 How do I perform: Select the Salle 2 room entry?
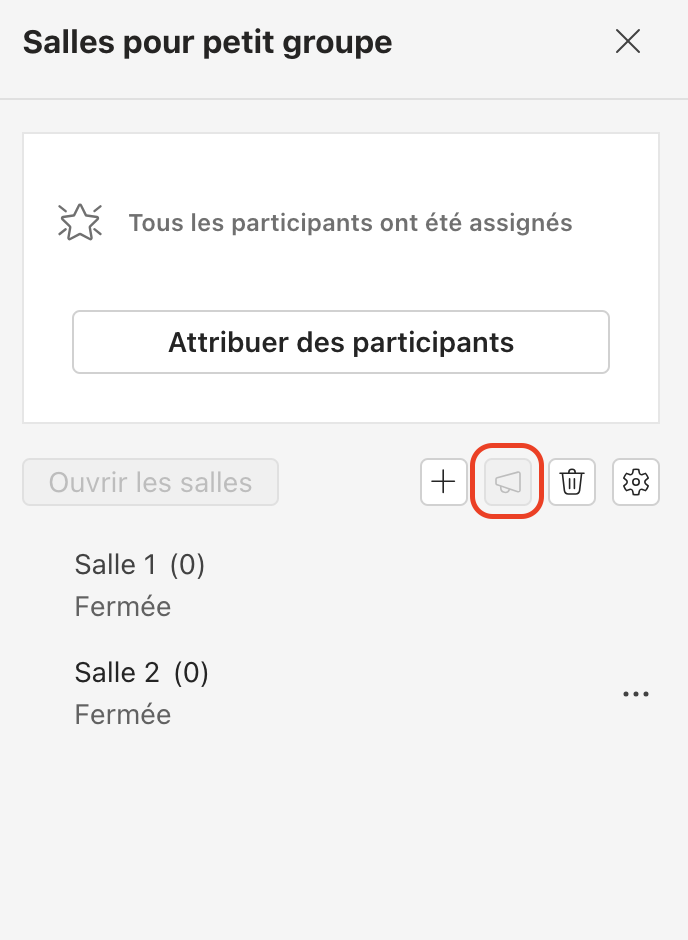(x=117, y=673)
